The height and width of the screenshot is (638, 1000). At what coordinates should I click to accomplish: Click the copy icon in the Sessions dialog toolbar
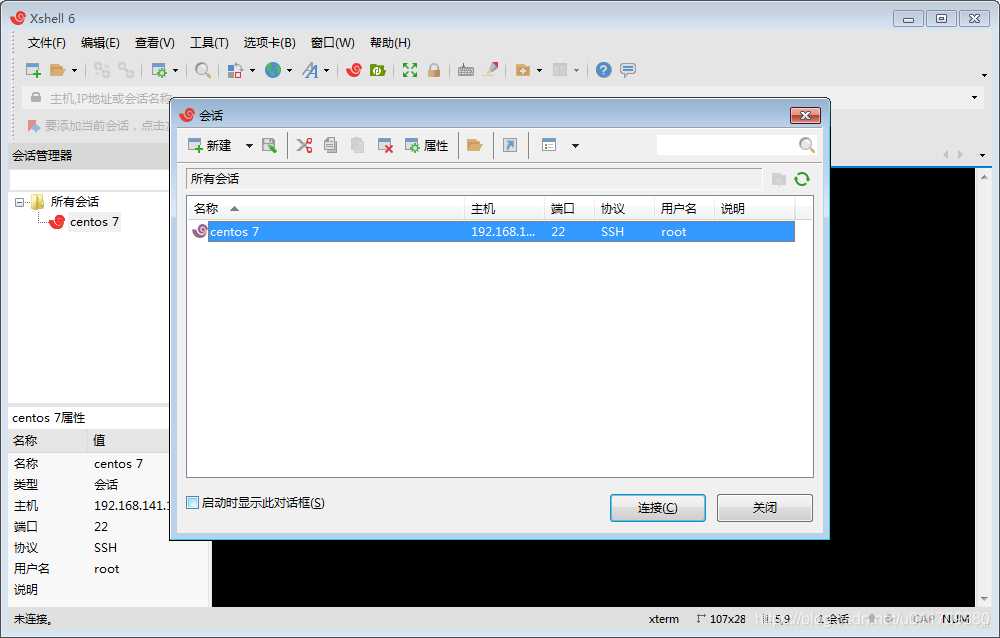point(330,145)
